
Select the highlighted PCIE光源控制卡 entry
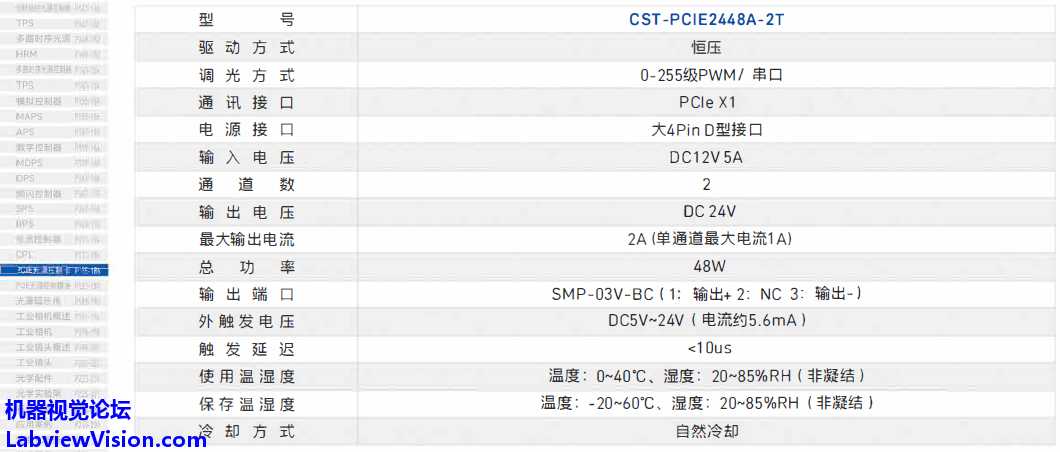(x=54, y=270)
